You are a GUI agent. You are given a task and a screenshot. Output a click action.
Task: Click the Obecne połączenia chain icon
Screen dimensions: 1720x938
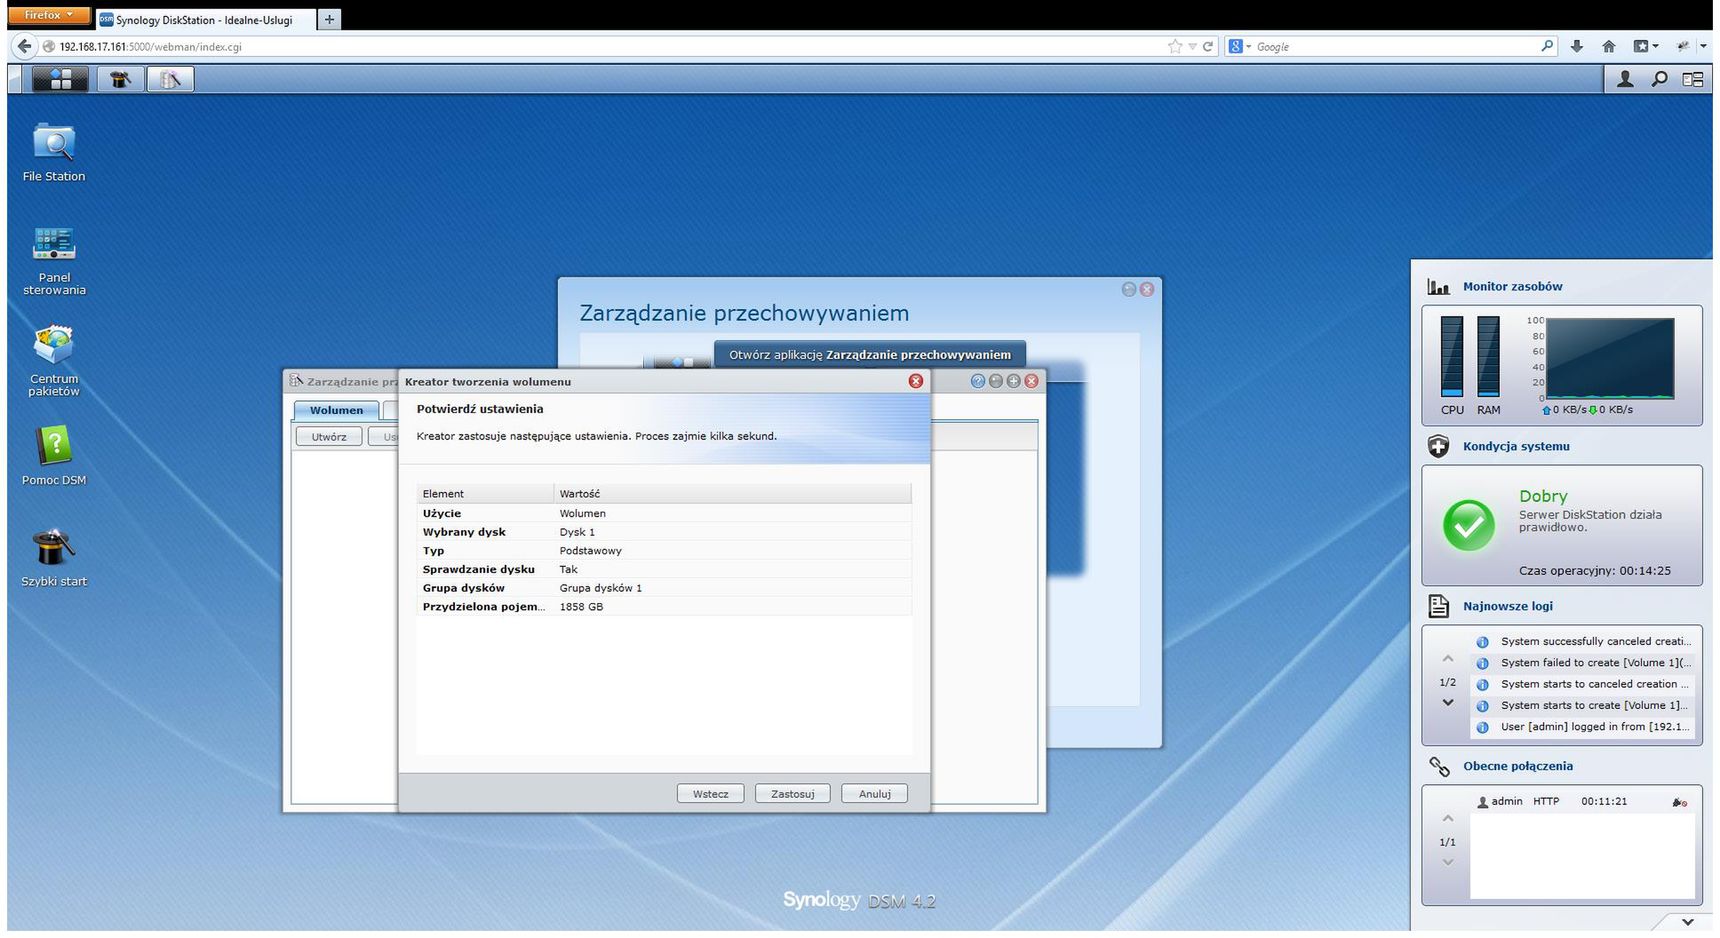(1438, 766)
